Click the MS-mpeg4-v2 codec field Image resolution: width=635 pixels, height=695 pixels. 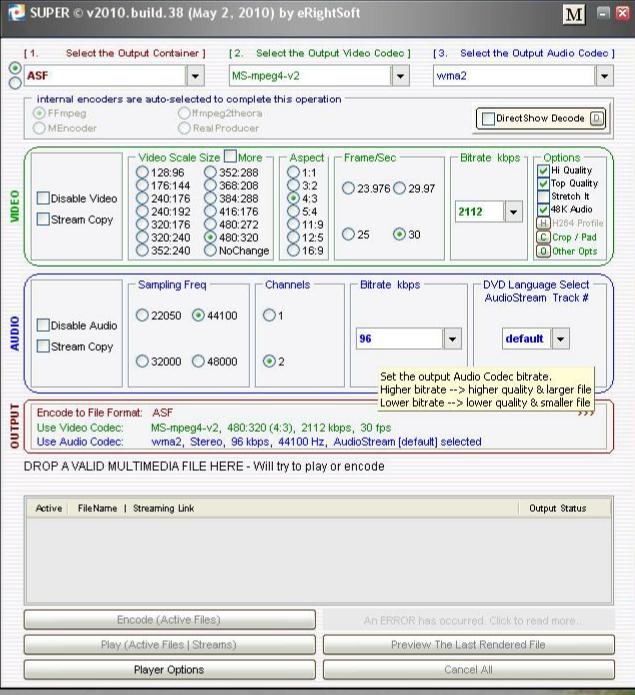pyautogui.click(x=310, y=76)
